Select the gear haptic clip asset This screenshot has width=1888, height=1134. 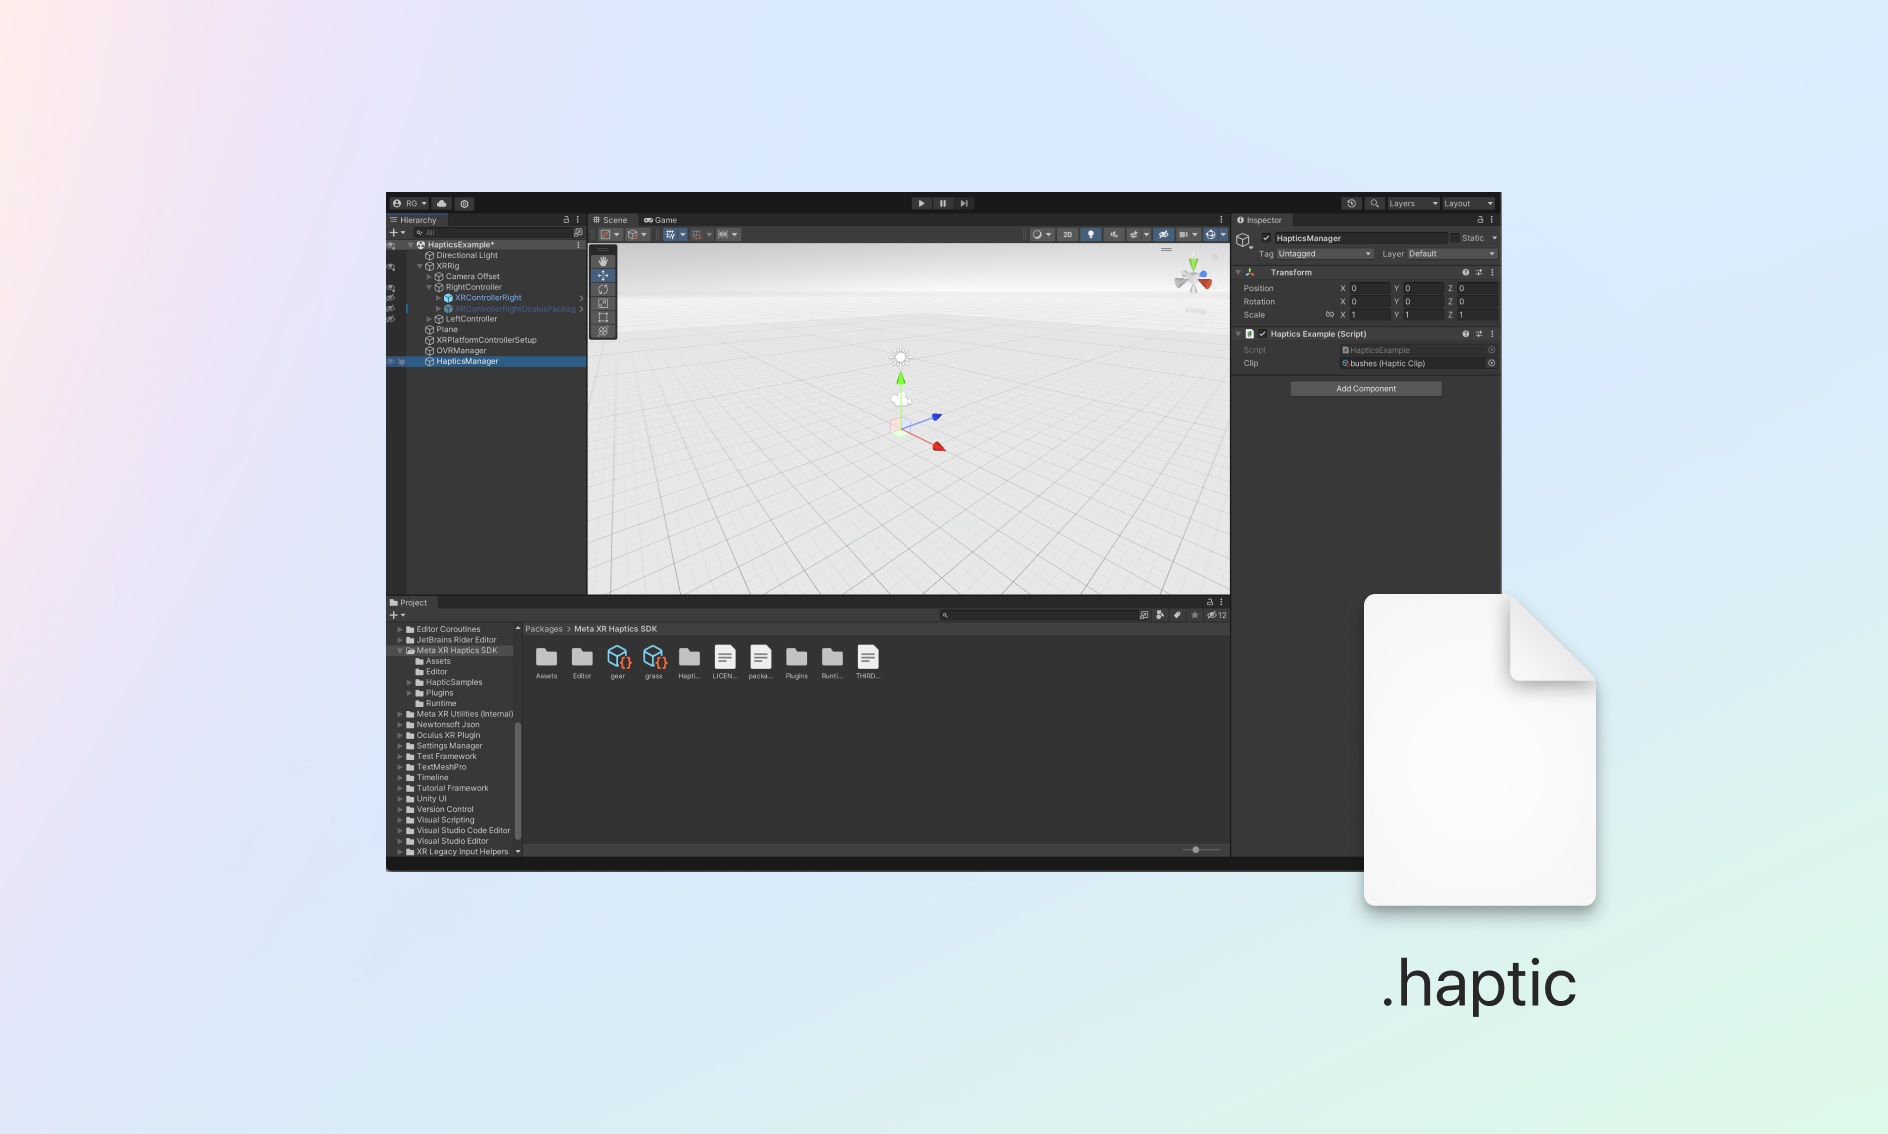pyautogui.click(x=618, y=662)
